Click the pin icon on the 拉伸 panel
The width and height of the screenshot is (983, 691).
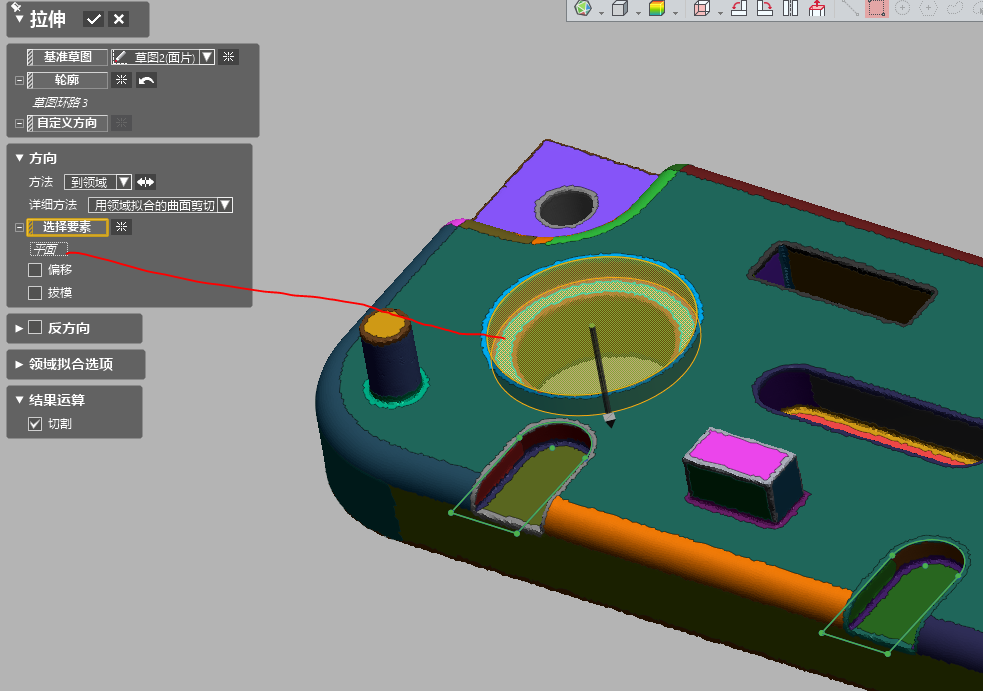coord(16,6)
